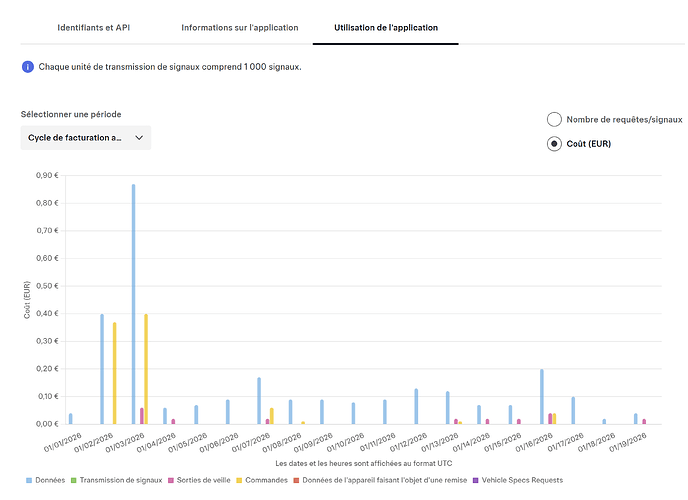The width and height of the screenshot is (688, 500).
Task: Open the Cycle de facturation period dropdown
Action: (85, 138)
